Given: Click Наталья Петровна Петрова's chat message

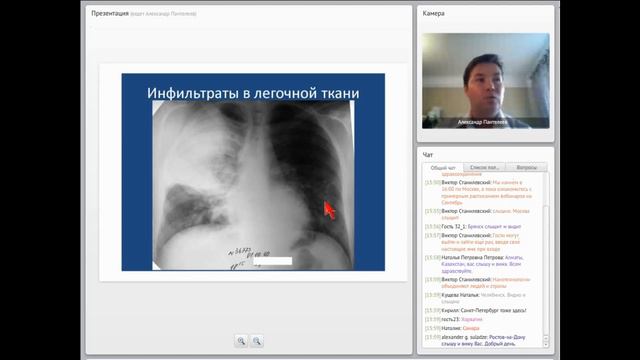Looking at the screenshot, I should point(474,264).
